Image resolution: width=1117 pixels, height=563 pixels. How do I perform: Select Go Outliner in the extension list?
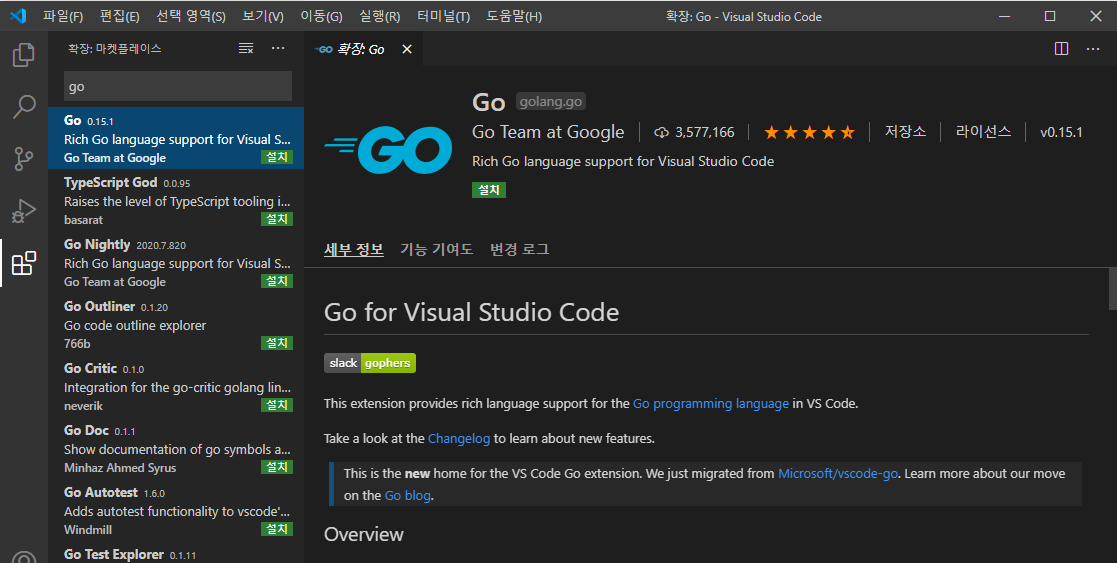(176, 324)
